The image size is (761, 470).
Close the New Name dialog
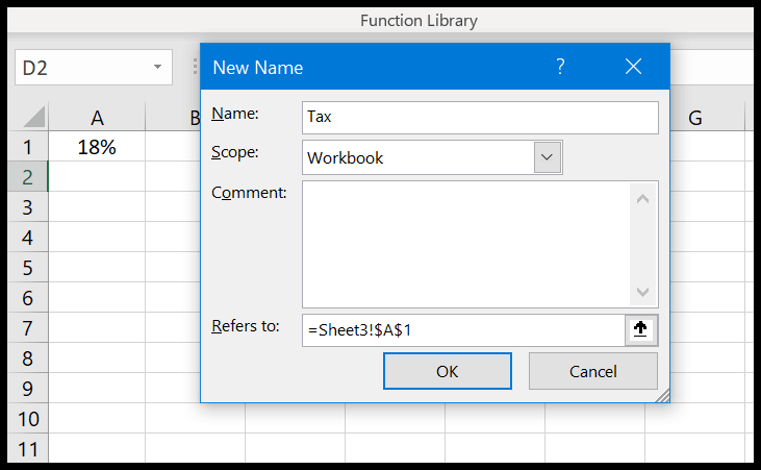click(633, 67)
